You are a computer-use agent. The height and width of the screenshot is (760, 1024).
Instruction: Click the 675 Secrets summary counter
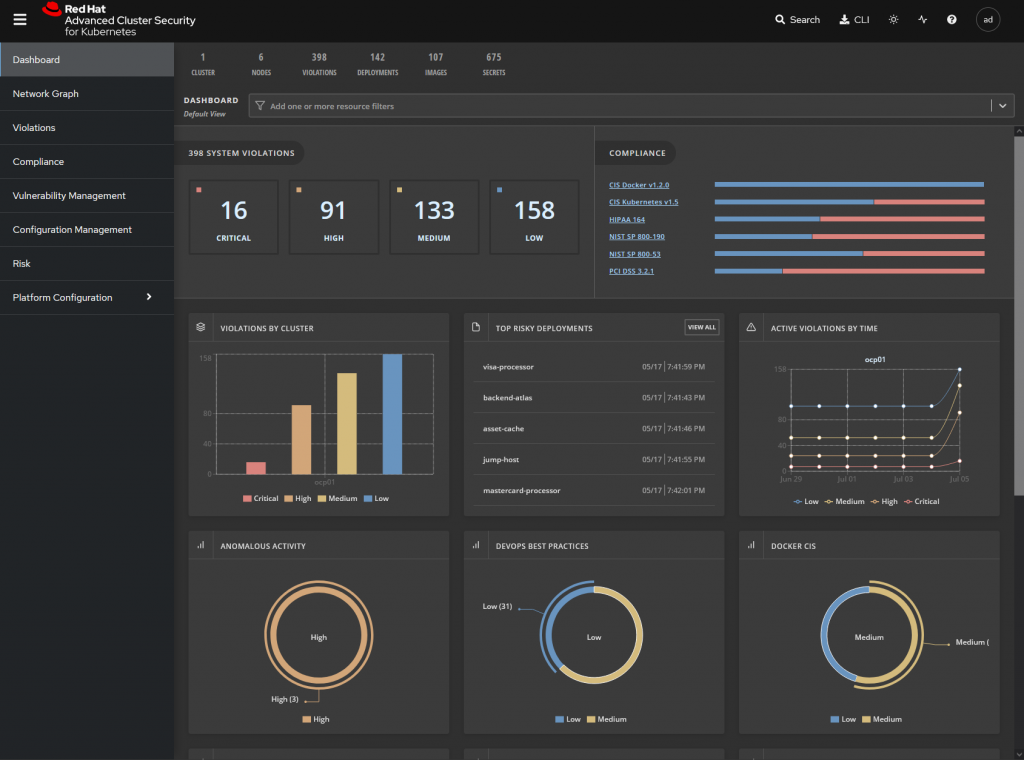494,64
